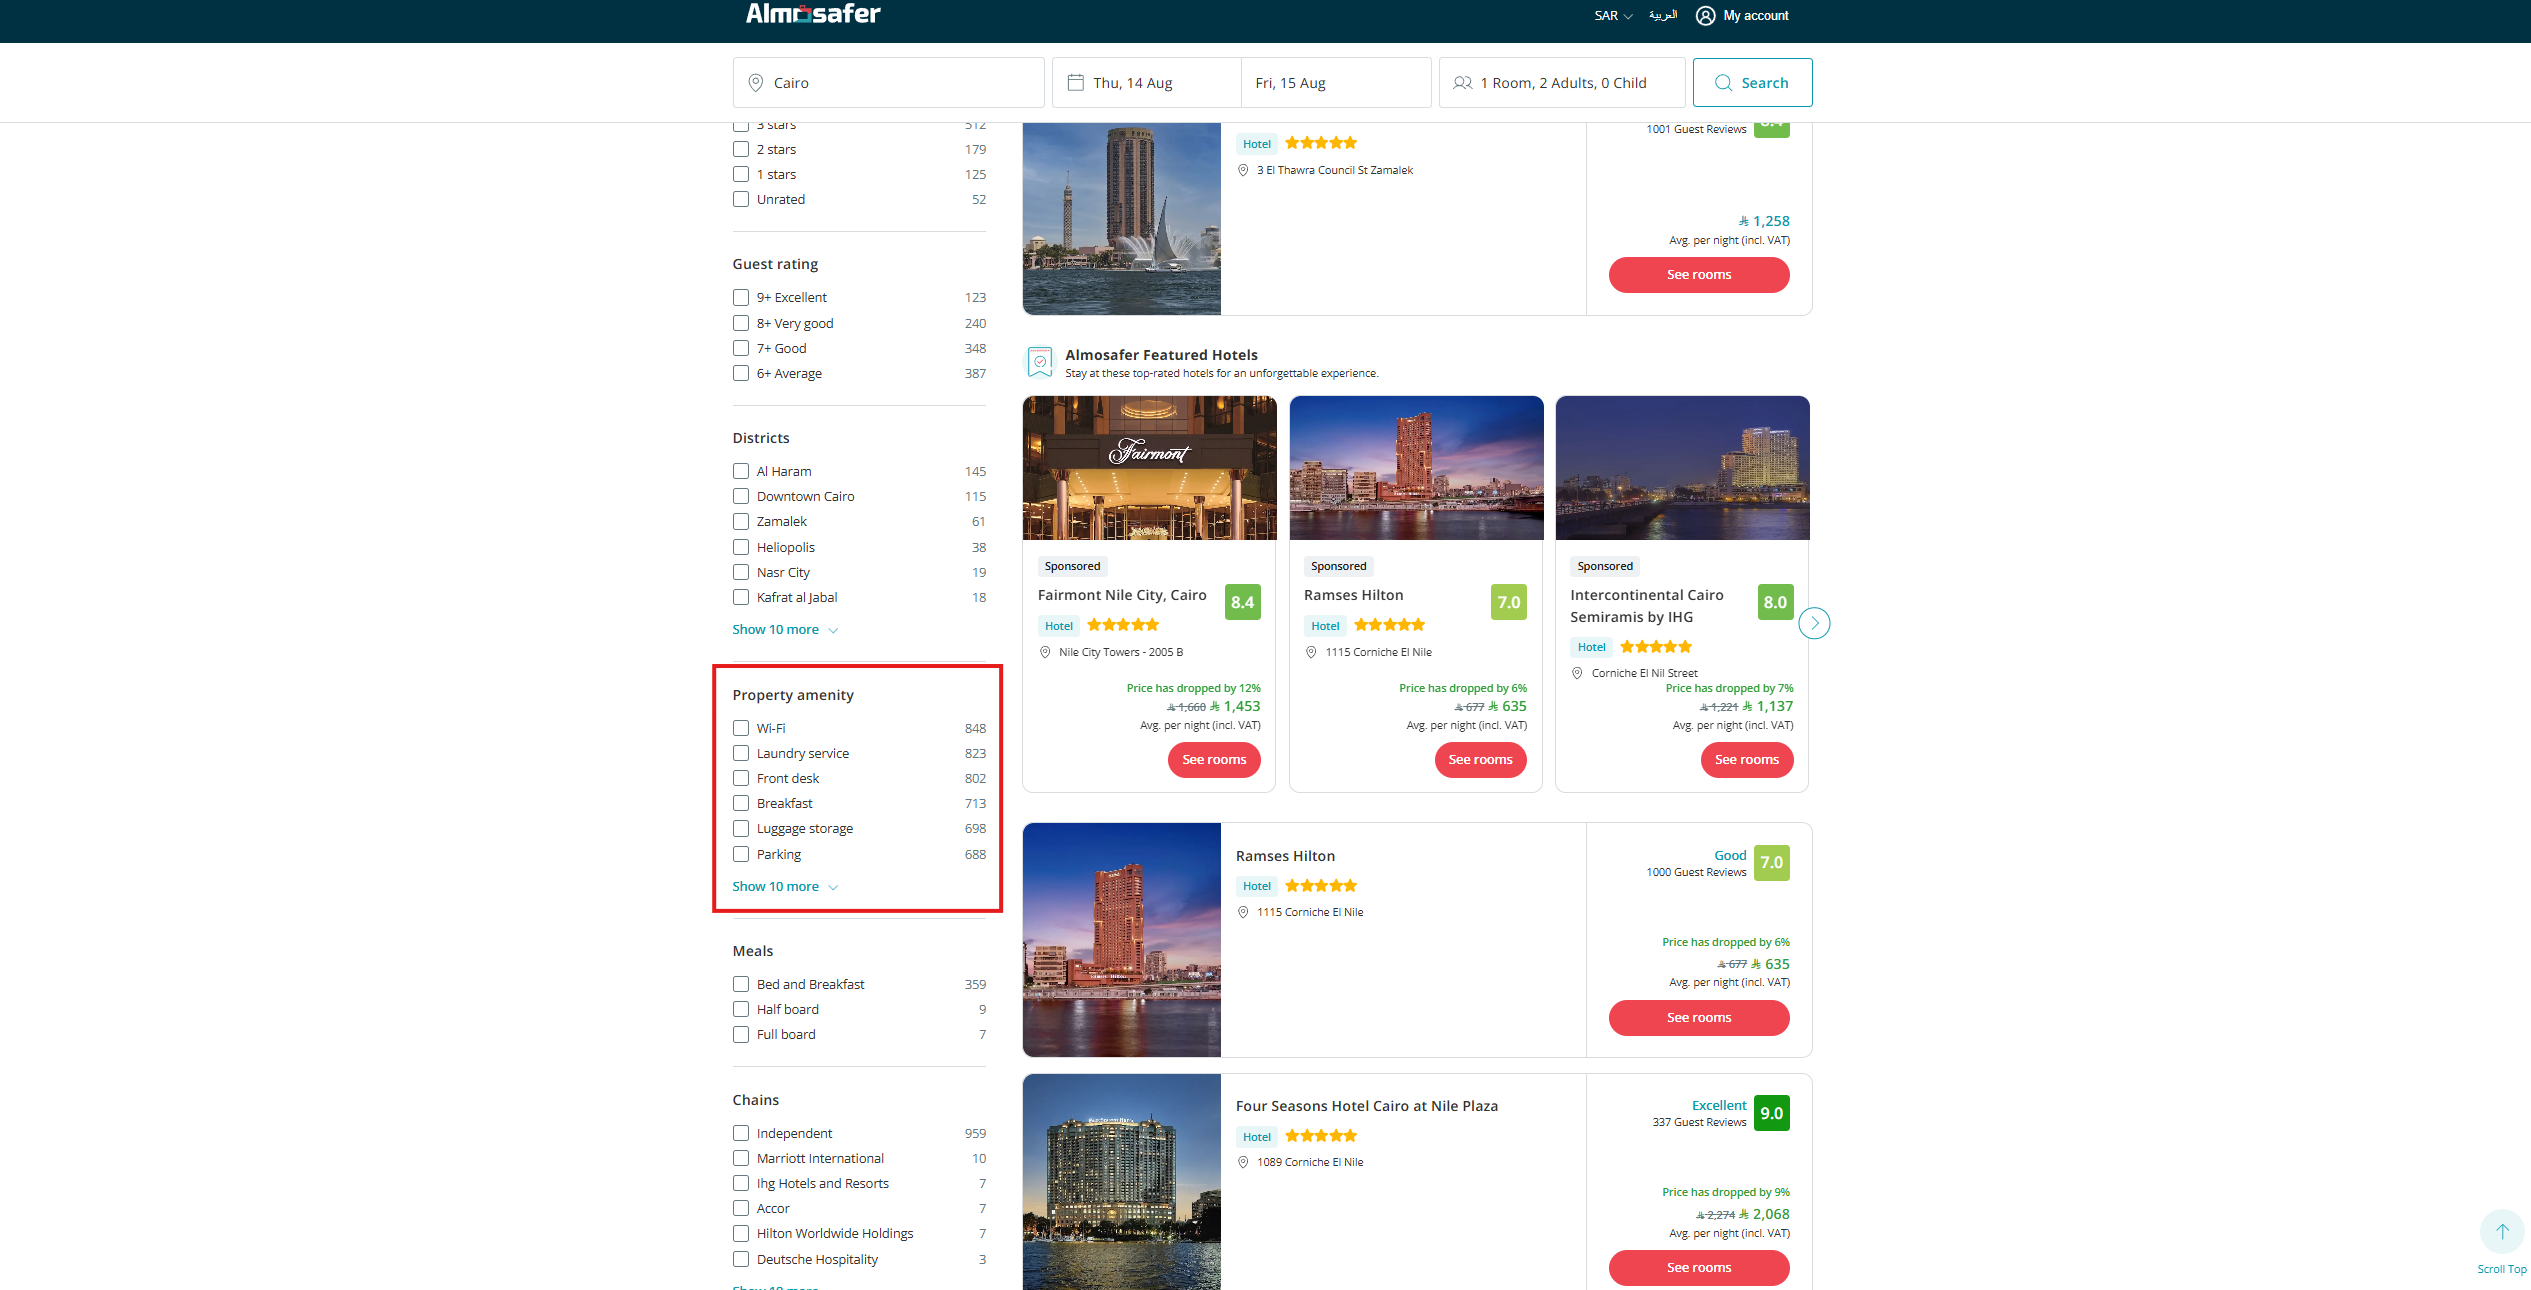Click the guests icon in room selector
The height and width of the screenshot is (1290, 2531).
click(x=1462, y=83)
